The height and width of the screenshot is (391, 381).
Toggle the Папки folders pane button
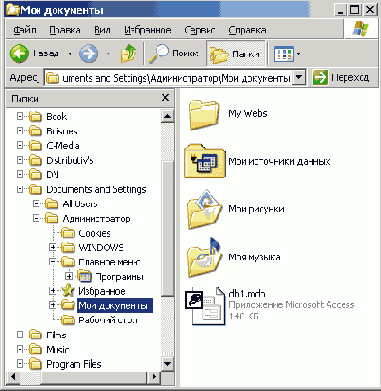pos(236,54)
